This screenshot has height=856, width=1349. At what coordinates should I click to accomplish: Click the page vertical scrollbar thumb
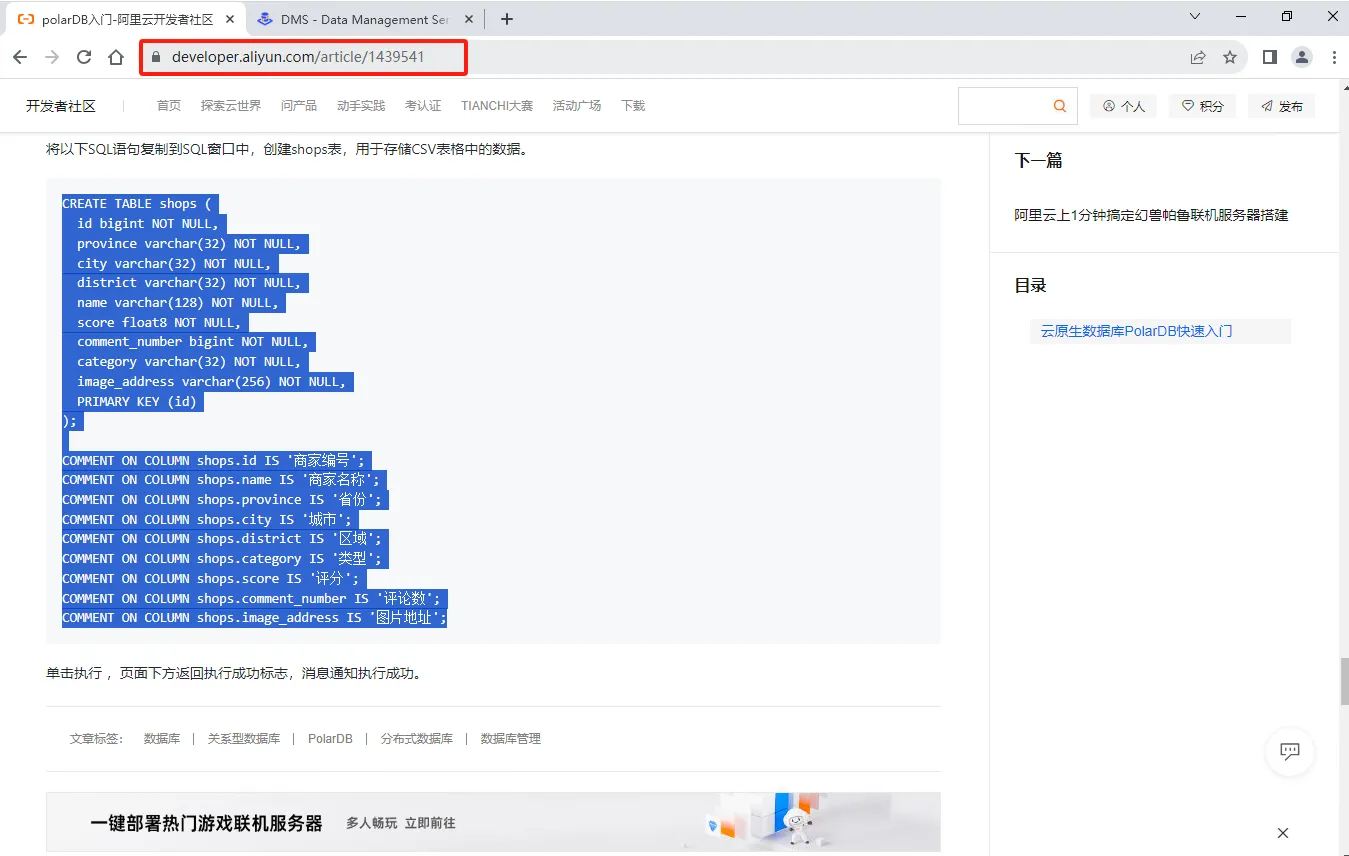tap(1344, 683)
